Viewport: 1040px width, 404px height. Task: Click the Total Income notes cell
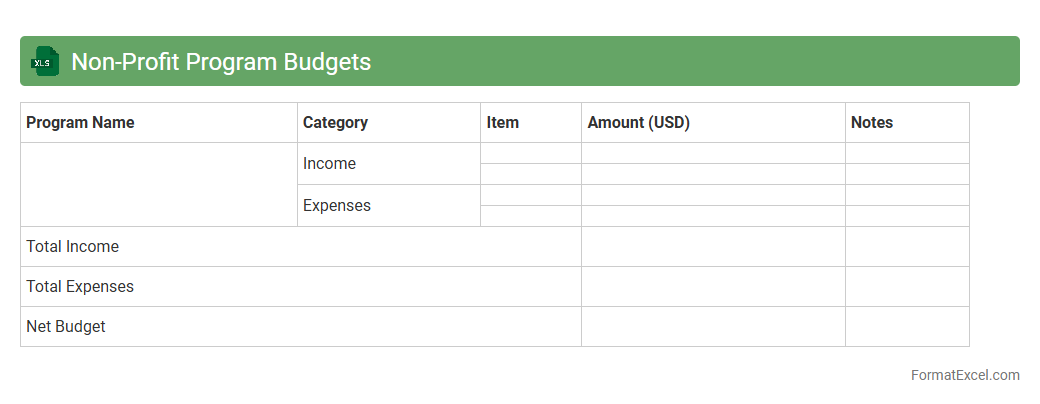click(x=907, y=247)
